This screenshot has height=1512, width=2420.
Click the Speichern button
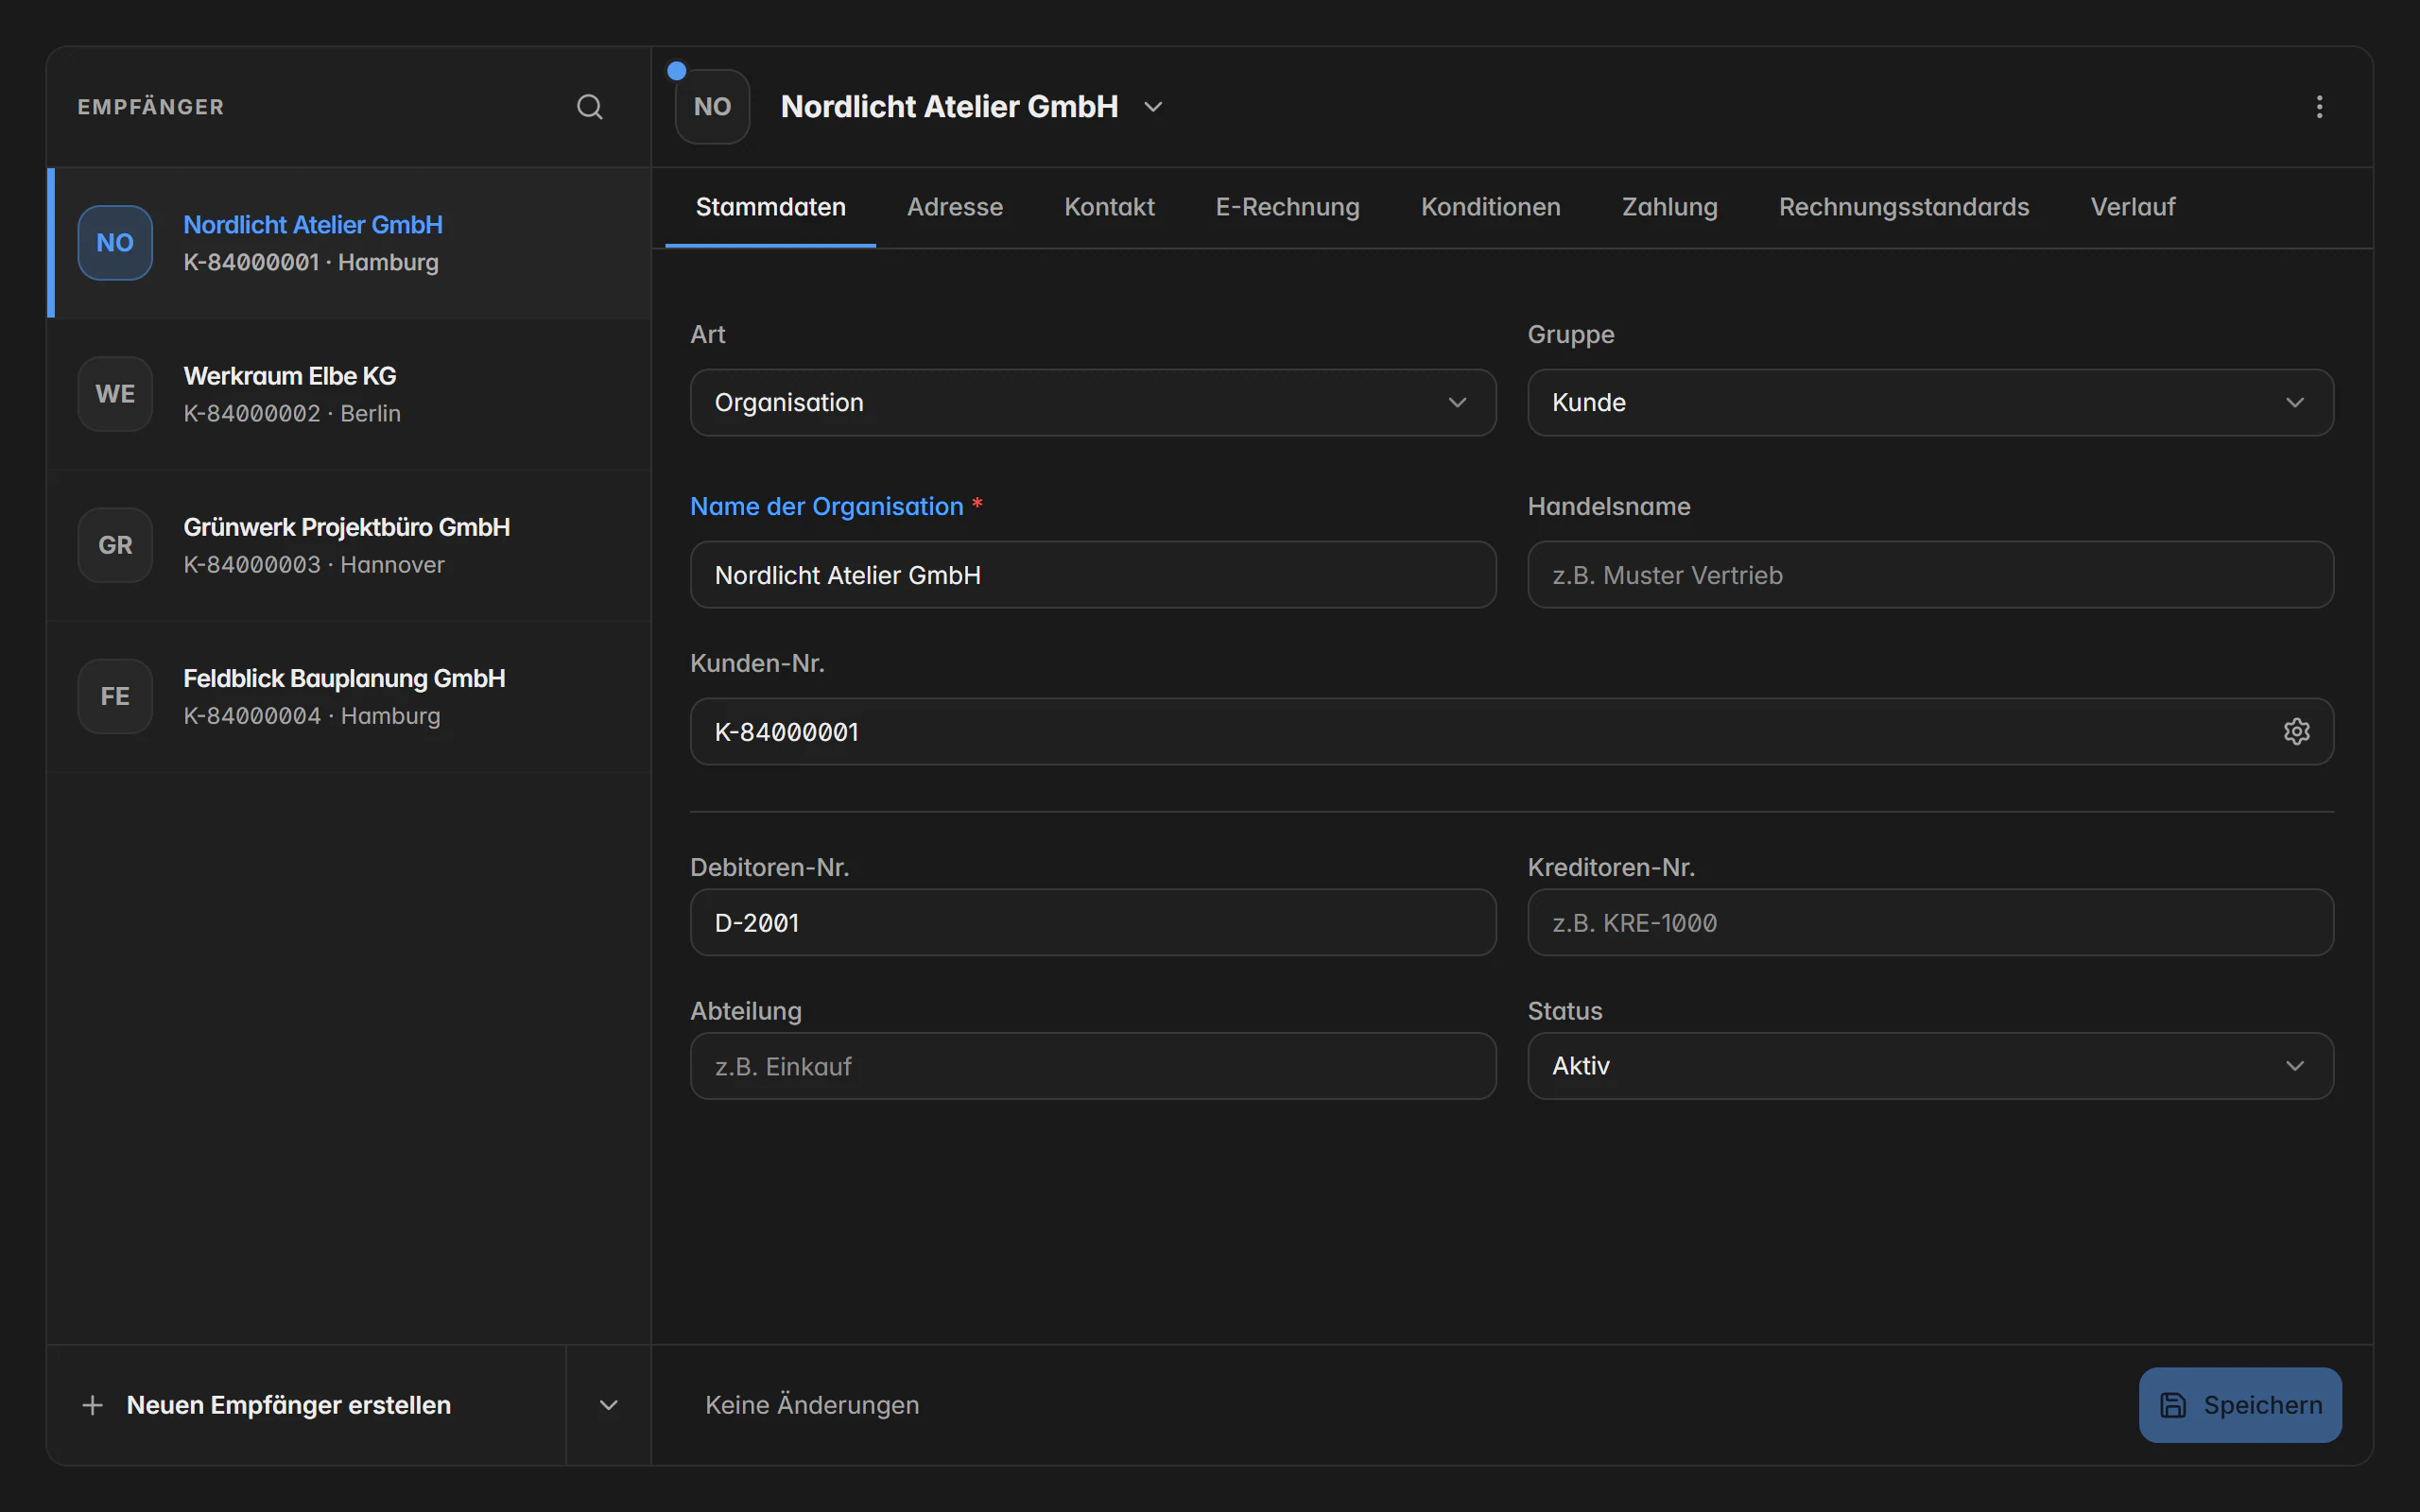click(x=2240, y=1405)
